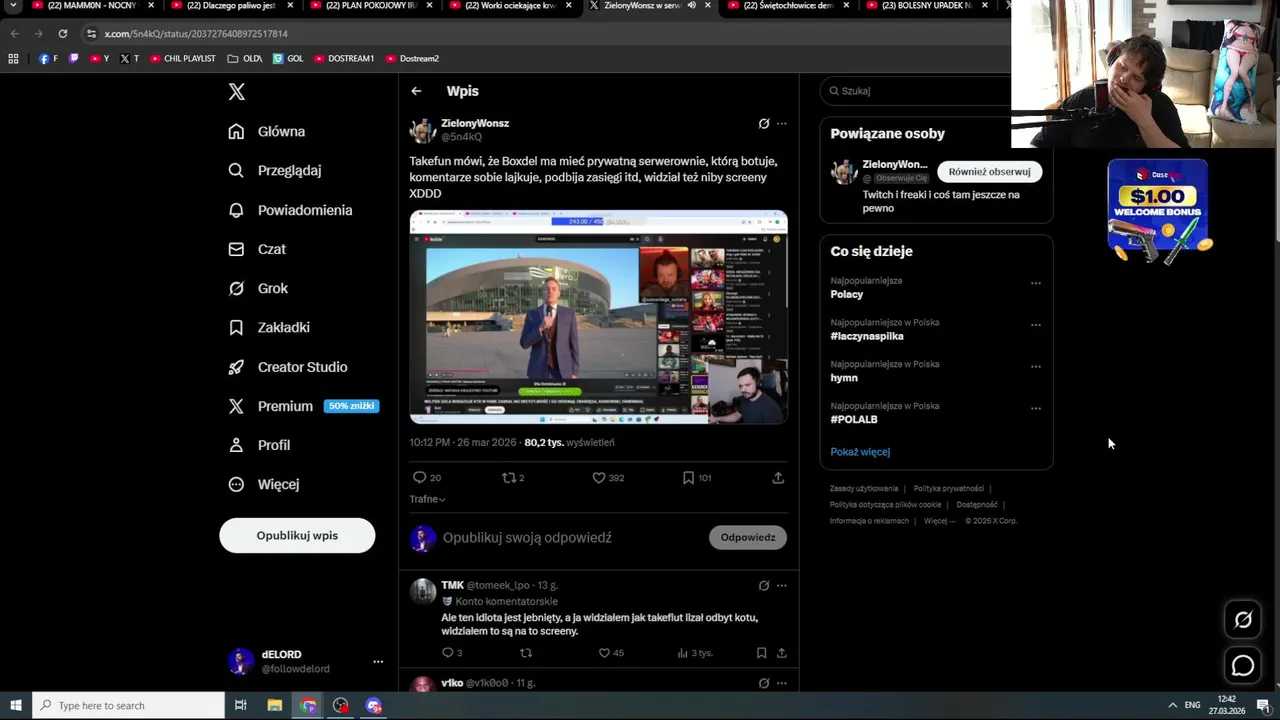
Task: Open Polacy trending topic
Action: pyautogui.click(x=846, y=294)
